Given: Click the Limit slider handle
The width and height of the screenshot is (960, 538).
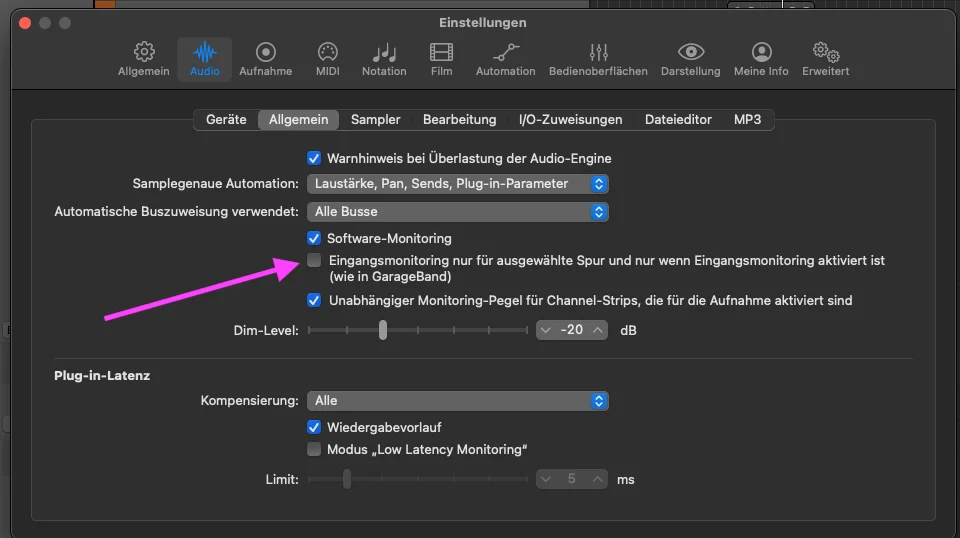Looking at the screenshot, I should pos(347,479).
